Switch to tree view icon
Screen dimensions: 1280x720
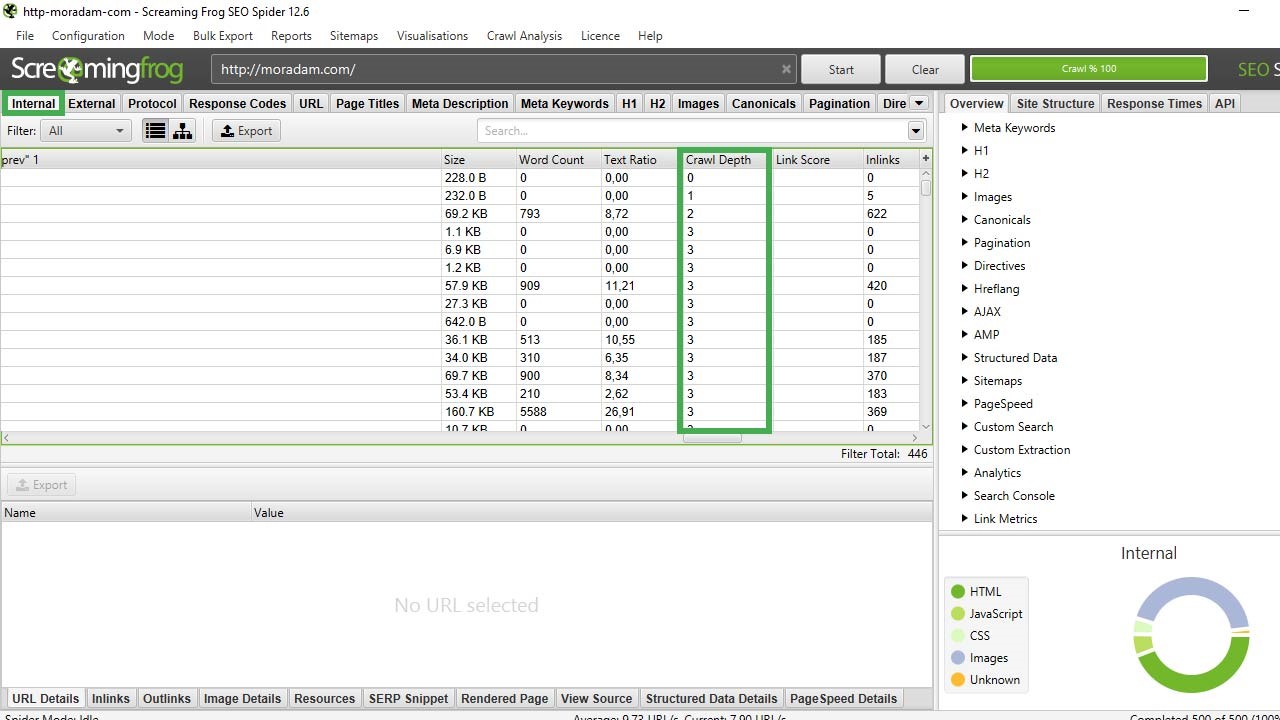[182, 131]
